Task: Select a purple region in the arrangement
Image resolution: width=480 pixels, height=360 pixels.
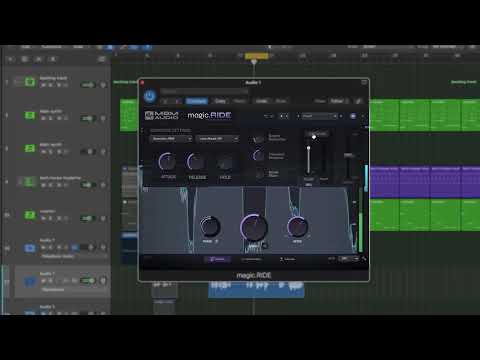Action: [x=415, y=182]
